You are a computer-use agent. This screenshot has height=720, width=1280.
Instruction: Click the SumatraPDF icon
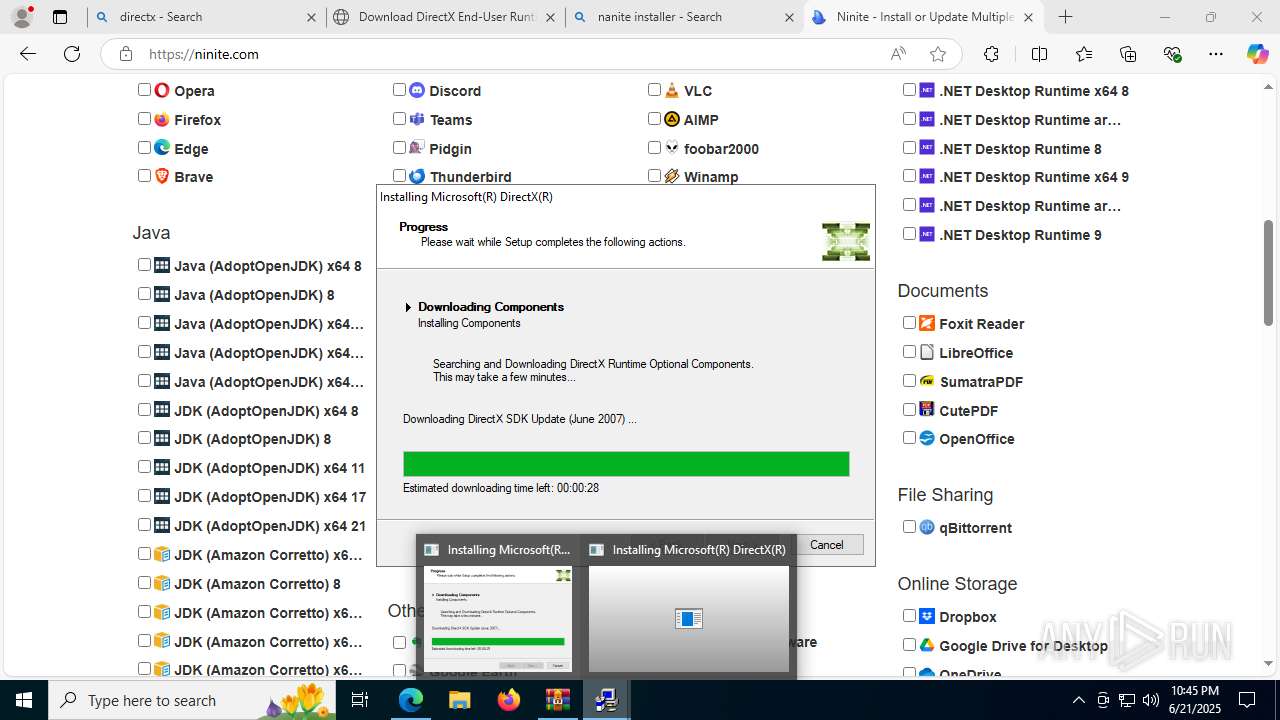click(927, 381)
